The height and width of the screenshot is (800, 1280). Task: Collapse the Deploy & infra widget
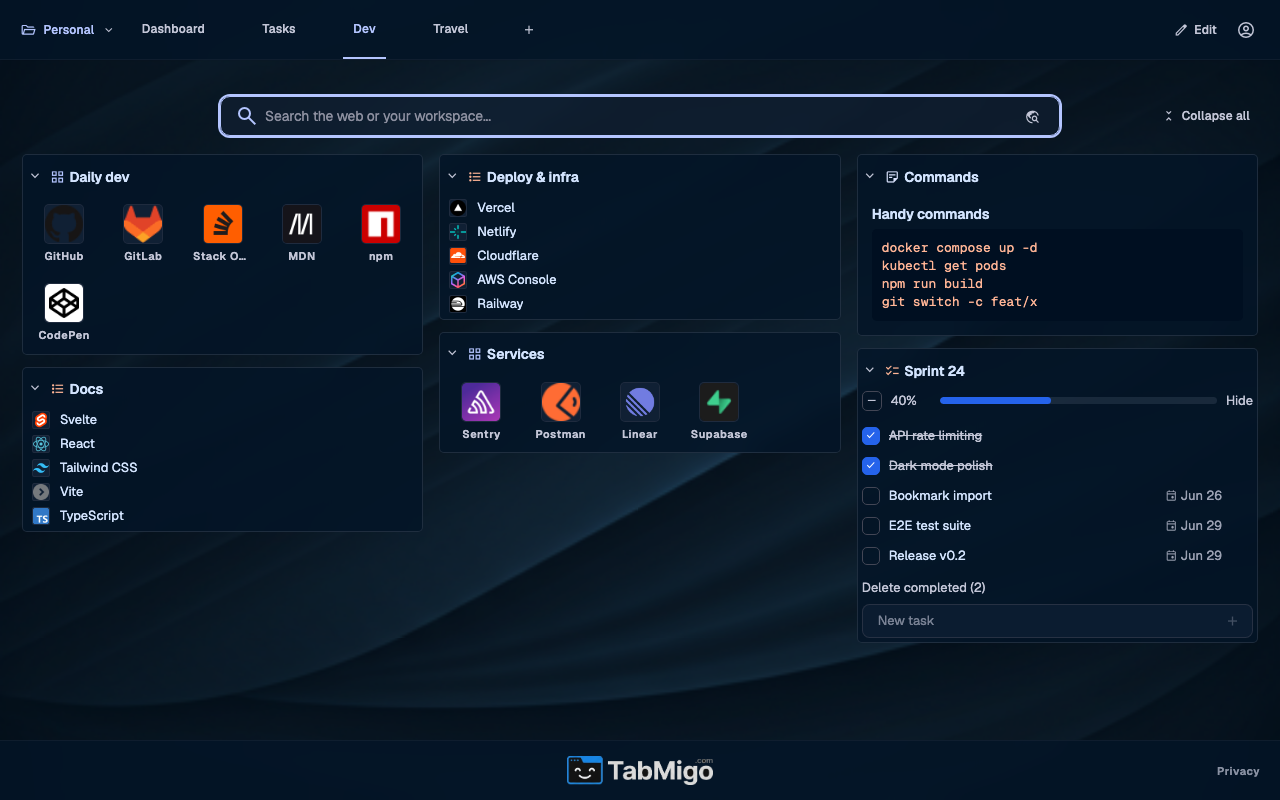coord(452,177)
